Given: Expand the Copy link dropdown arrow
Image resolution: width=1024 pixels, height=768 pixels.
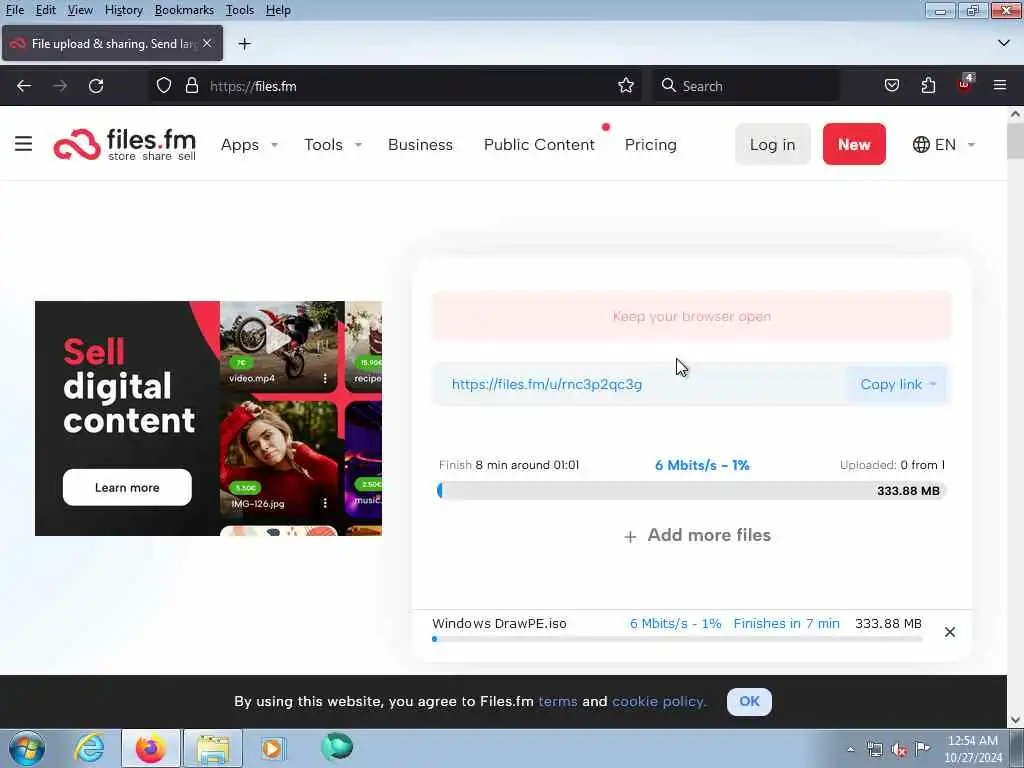Looking at the screenshot, I should pos(933,384).
